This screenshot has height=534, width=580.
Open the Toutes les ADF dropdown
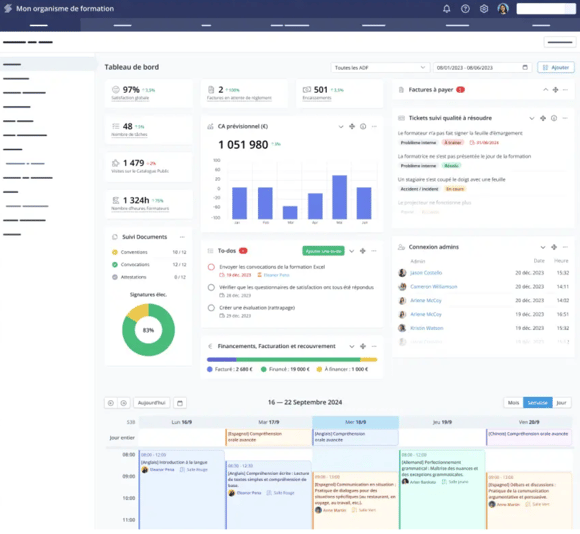(380, 68)
